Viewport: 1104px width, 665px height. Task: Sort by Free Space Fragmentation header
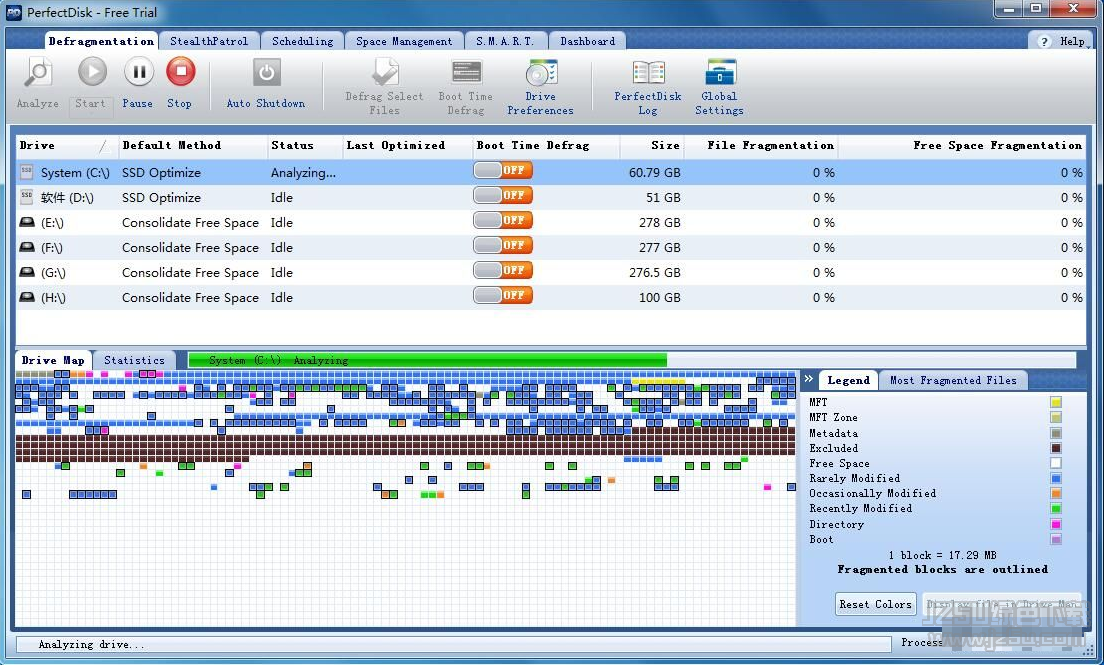click(x=962, y=145)
